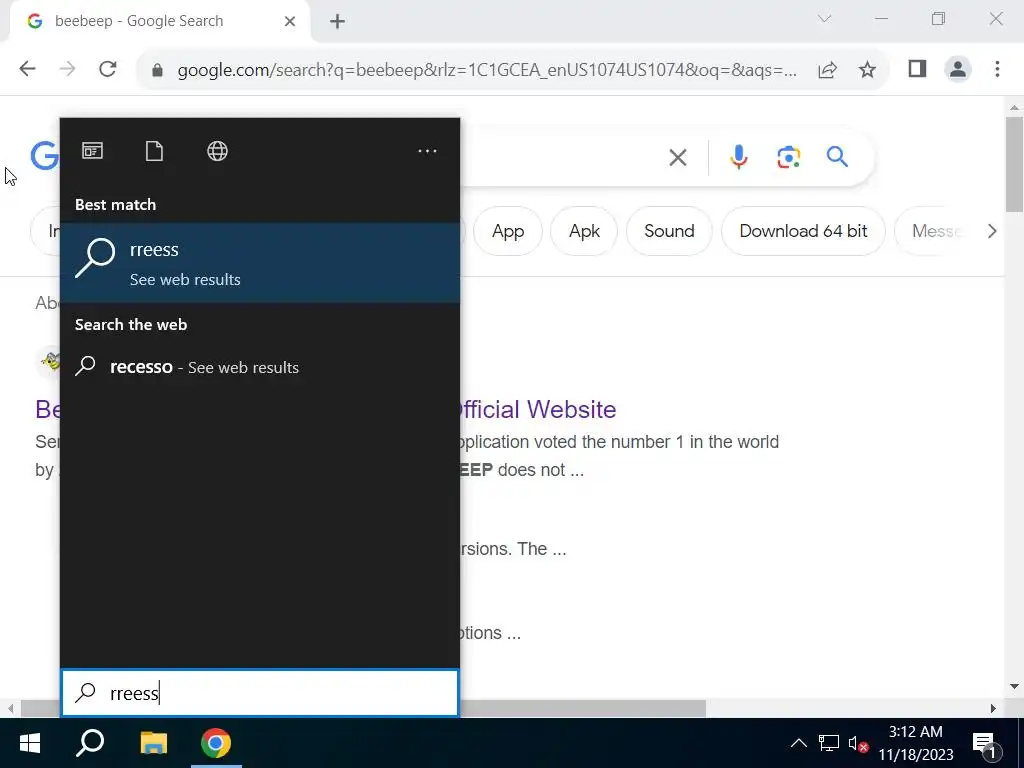Open network status tray icon
This screenshot has height=768, width=1024.
[829, 743]
